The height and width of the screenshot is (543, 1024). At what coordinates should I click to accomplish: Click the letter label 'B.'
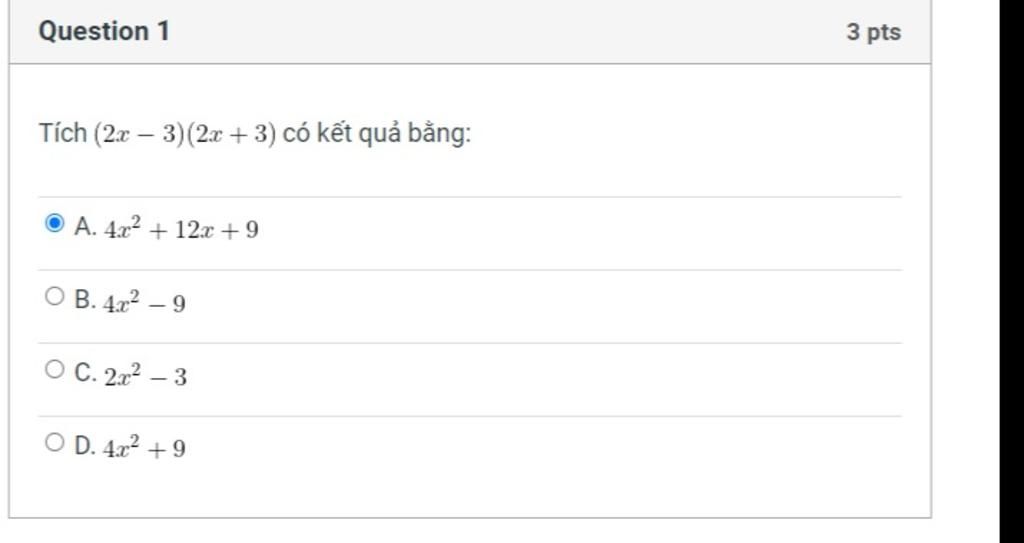click(x=86, y=300)
